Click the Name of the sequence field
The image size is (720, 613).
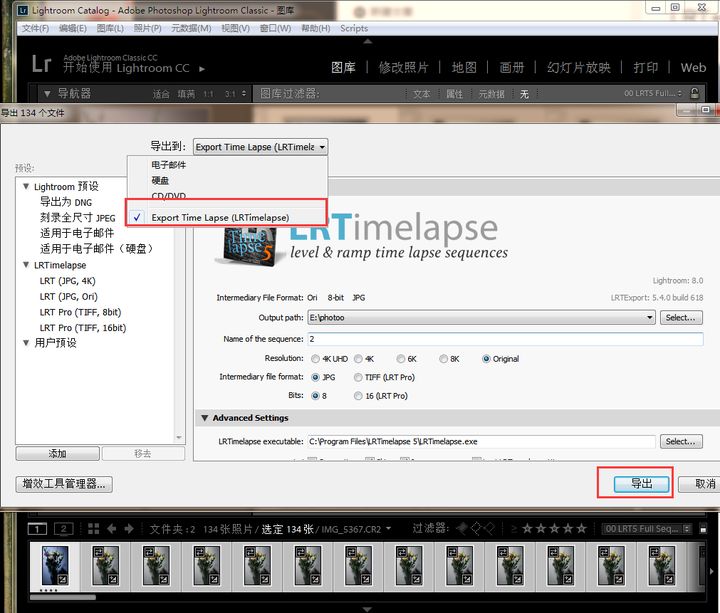coord(505,339)
